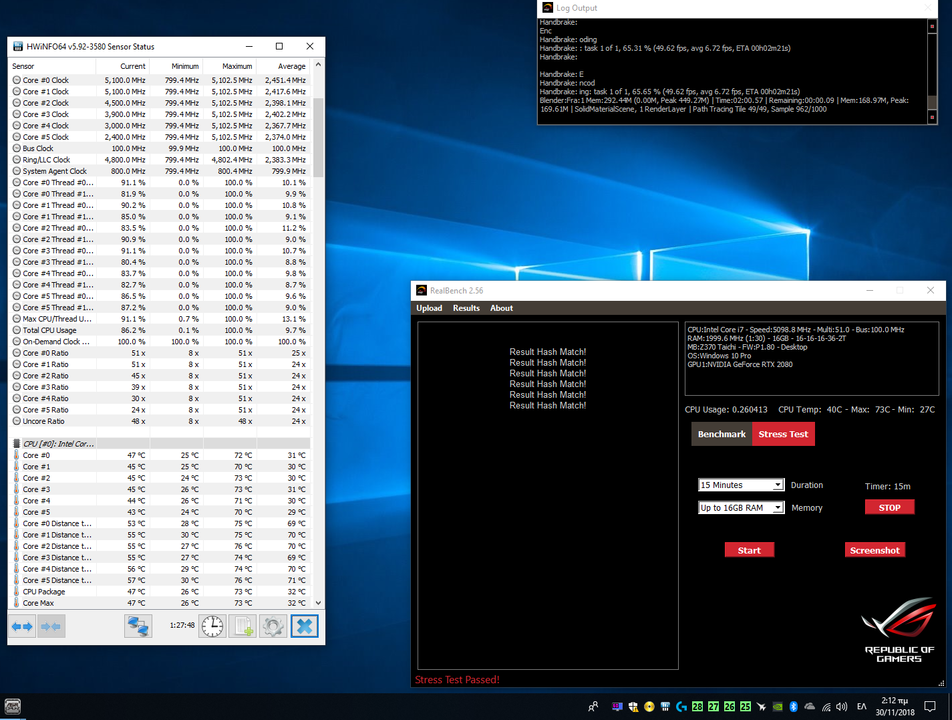952x720 pixels.
Task: Select the Core #0 Clock sensor row
Action: (x=160, y=80)
